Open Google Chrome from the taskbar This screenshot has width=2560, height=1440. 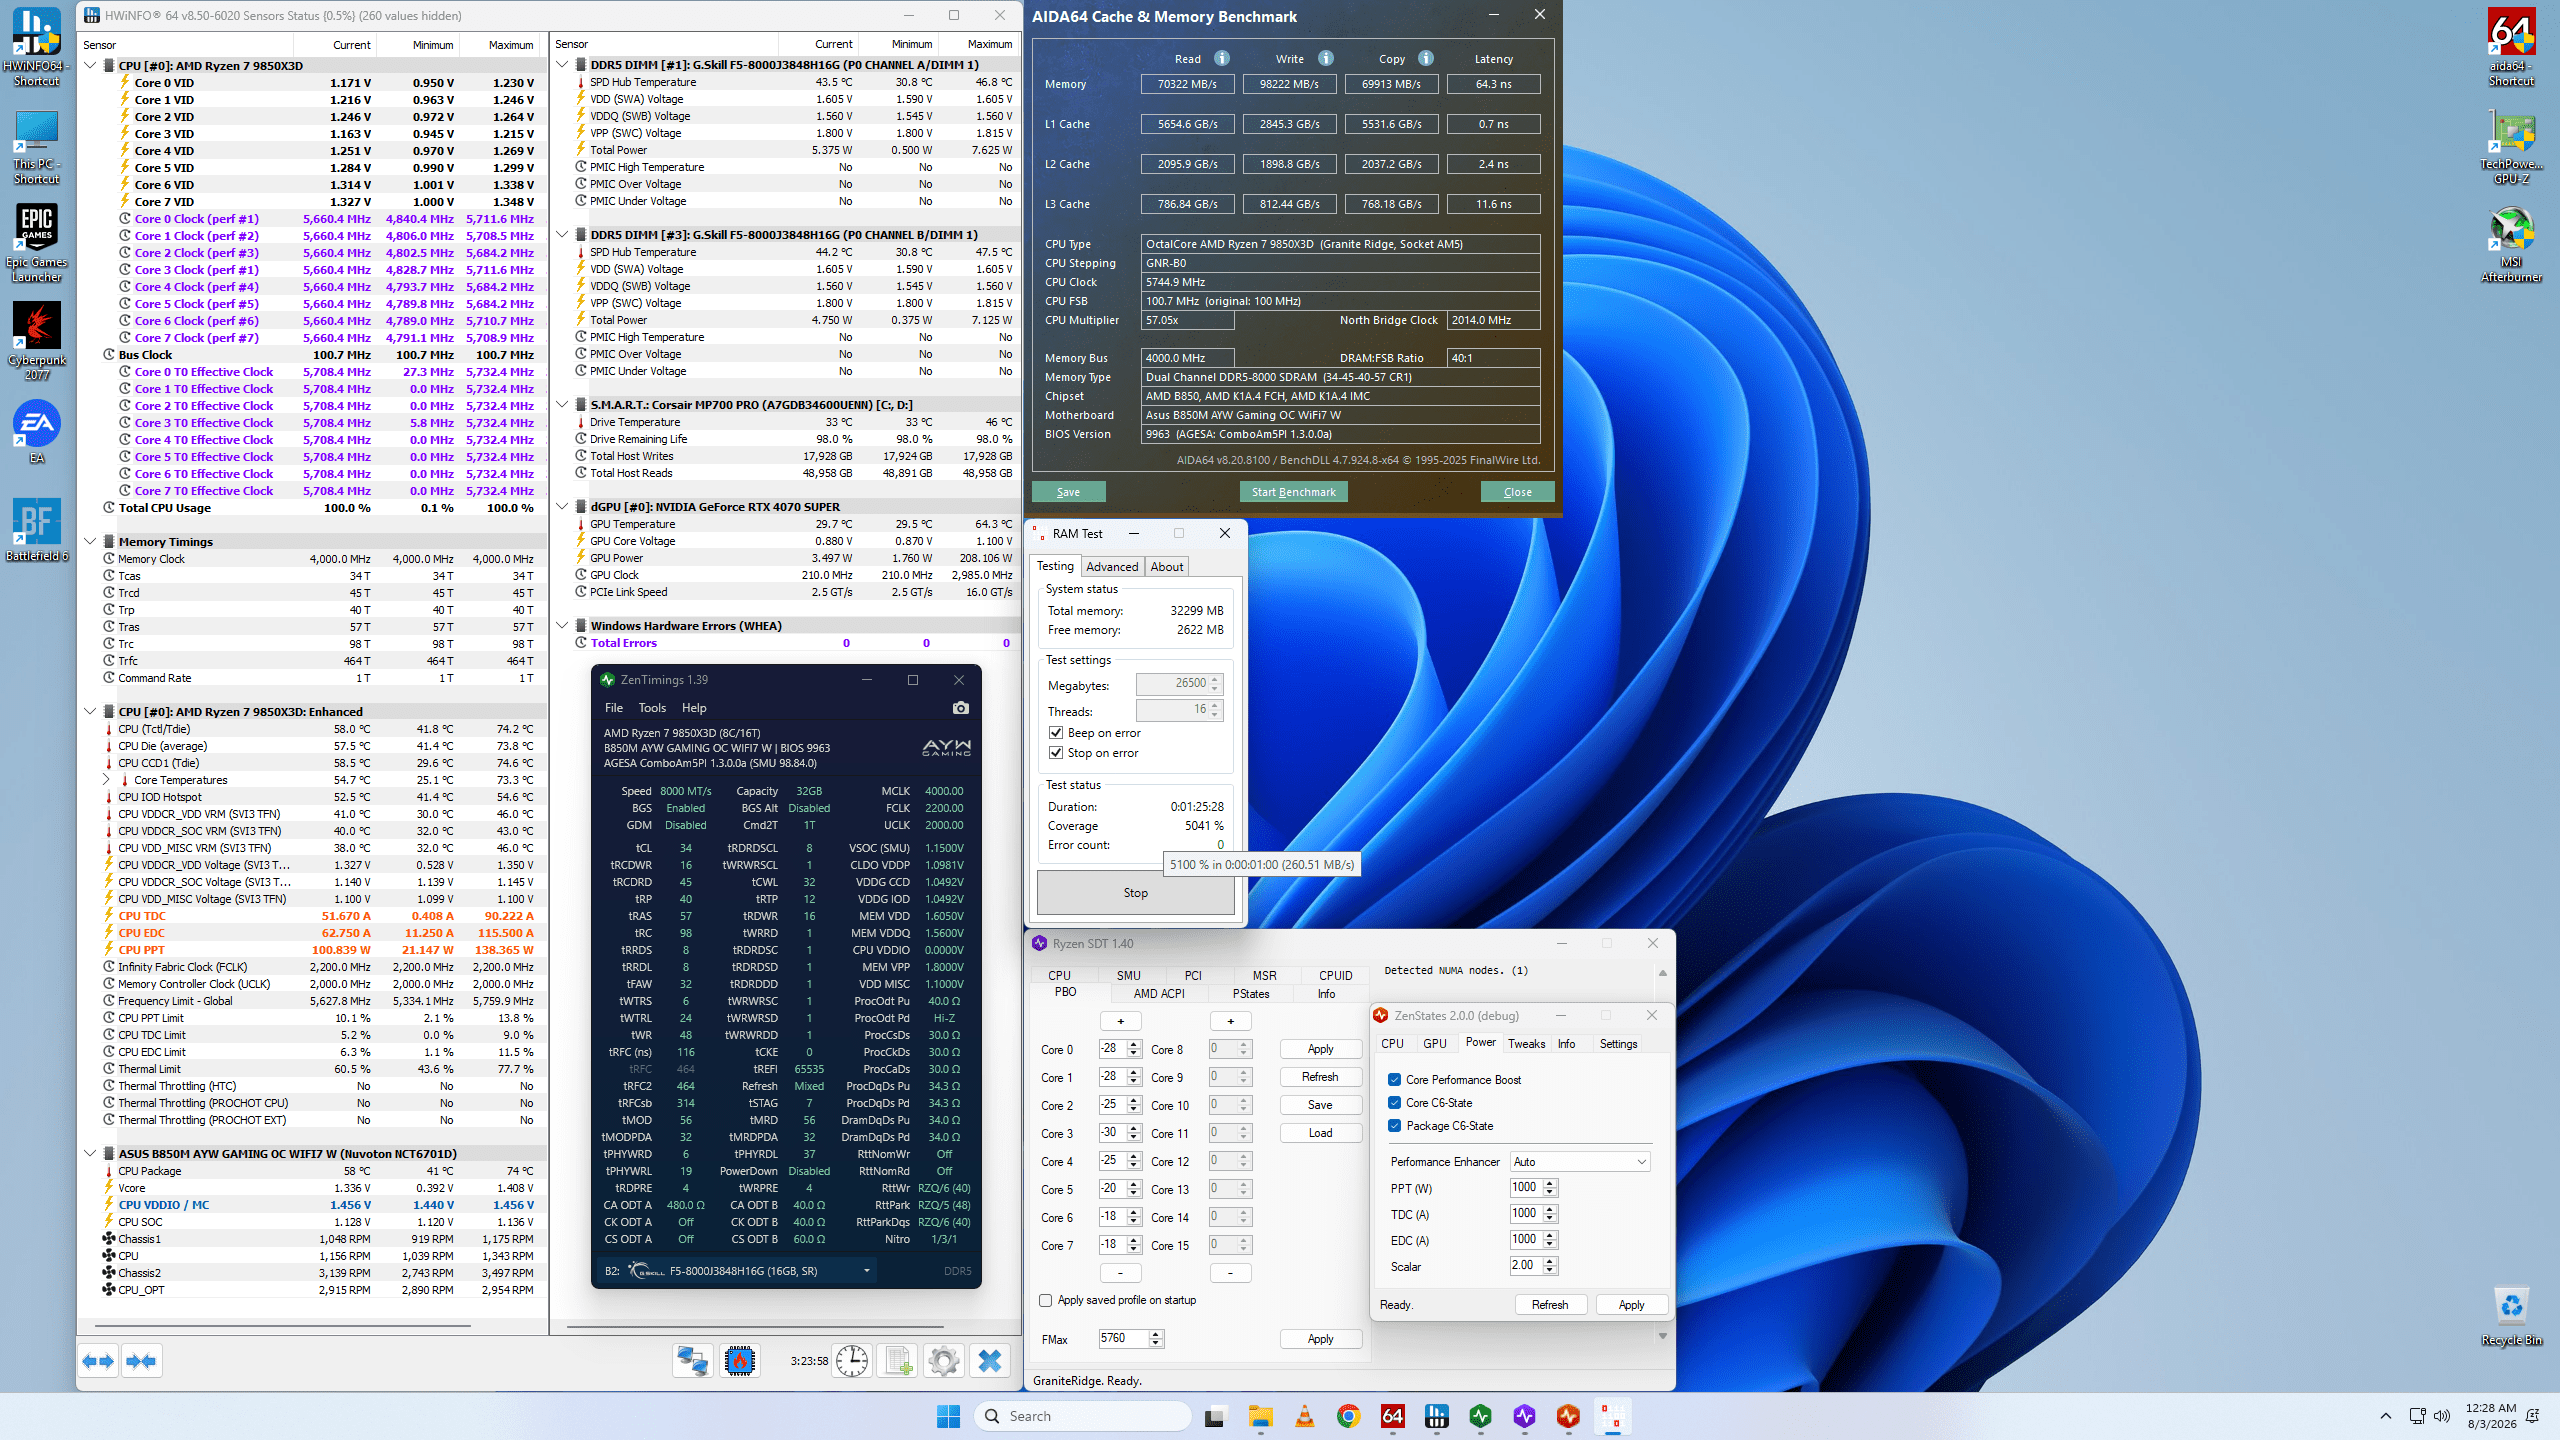(x=1348, y=1416)
